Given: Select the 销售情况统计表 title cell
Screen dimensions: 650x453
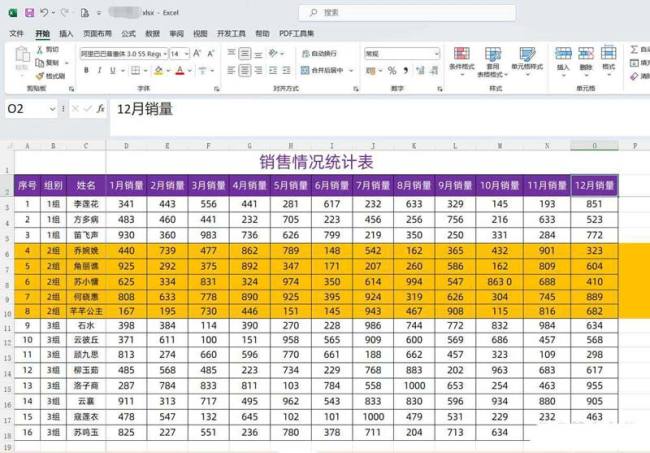Looking at the screenshot, I should (317, 162).
